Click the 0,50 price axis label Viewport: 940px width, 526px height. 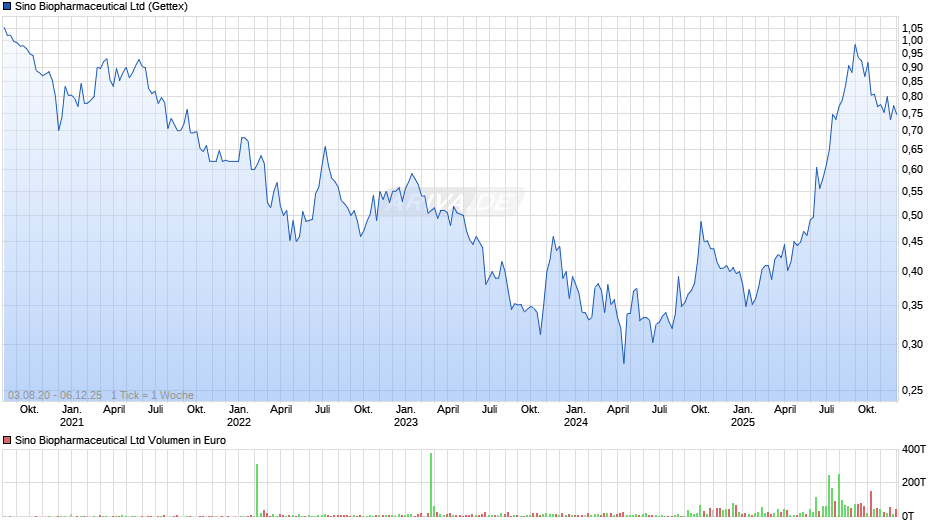pos(912,215)
